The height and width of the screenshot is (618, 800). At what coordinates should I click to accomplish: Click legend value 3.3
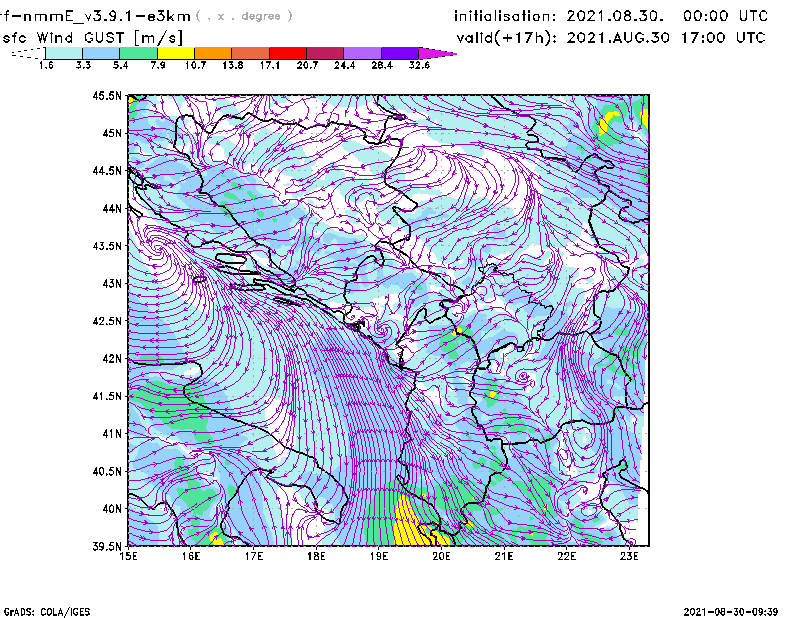coord(83,65)
